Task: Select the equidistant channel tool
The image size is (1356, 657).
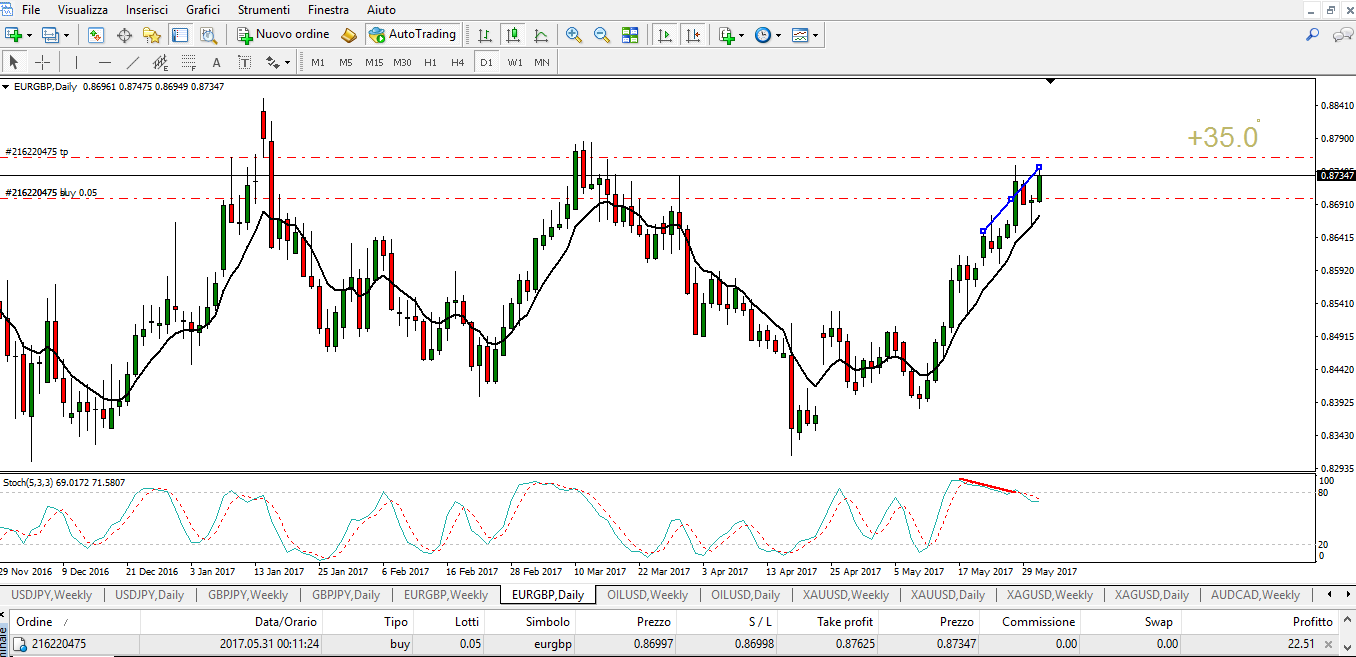Action: [160, 62]
